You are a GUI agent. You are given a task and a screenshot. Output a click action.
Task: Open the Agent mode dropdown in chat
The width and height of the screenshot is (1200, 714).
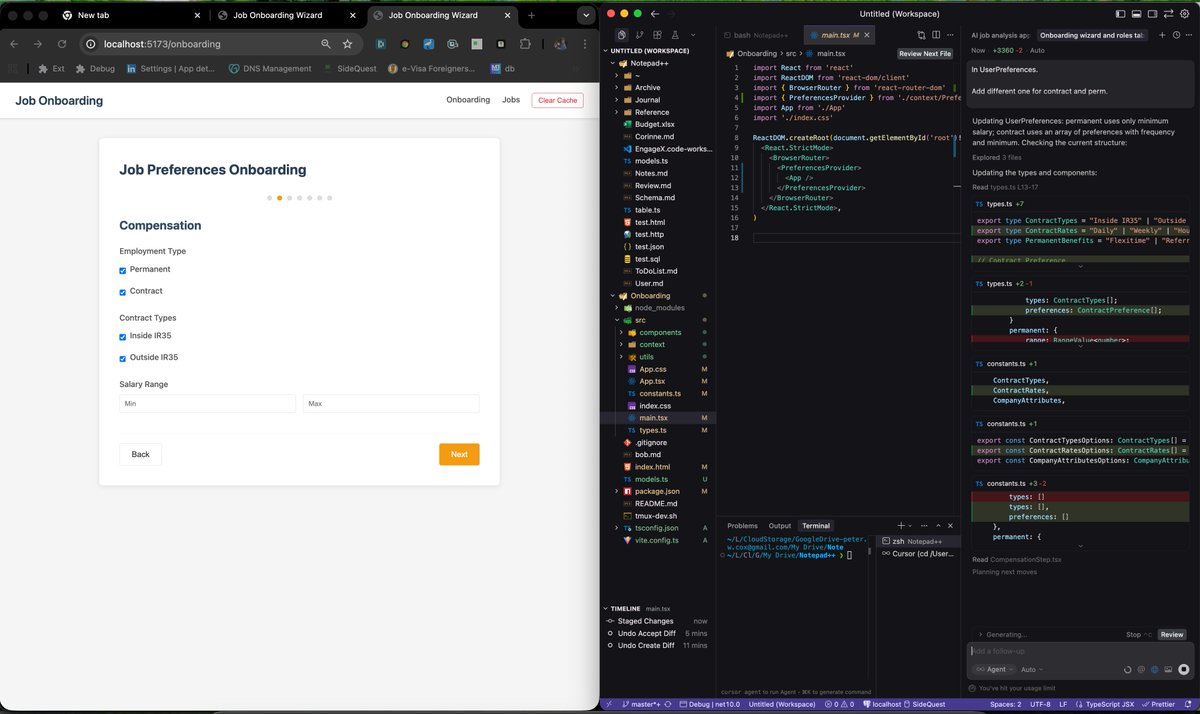[994, 669]
